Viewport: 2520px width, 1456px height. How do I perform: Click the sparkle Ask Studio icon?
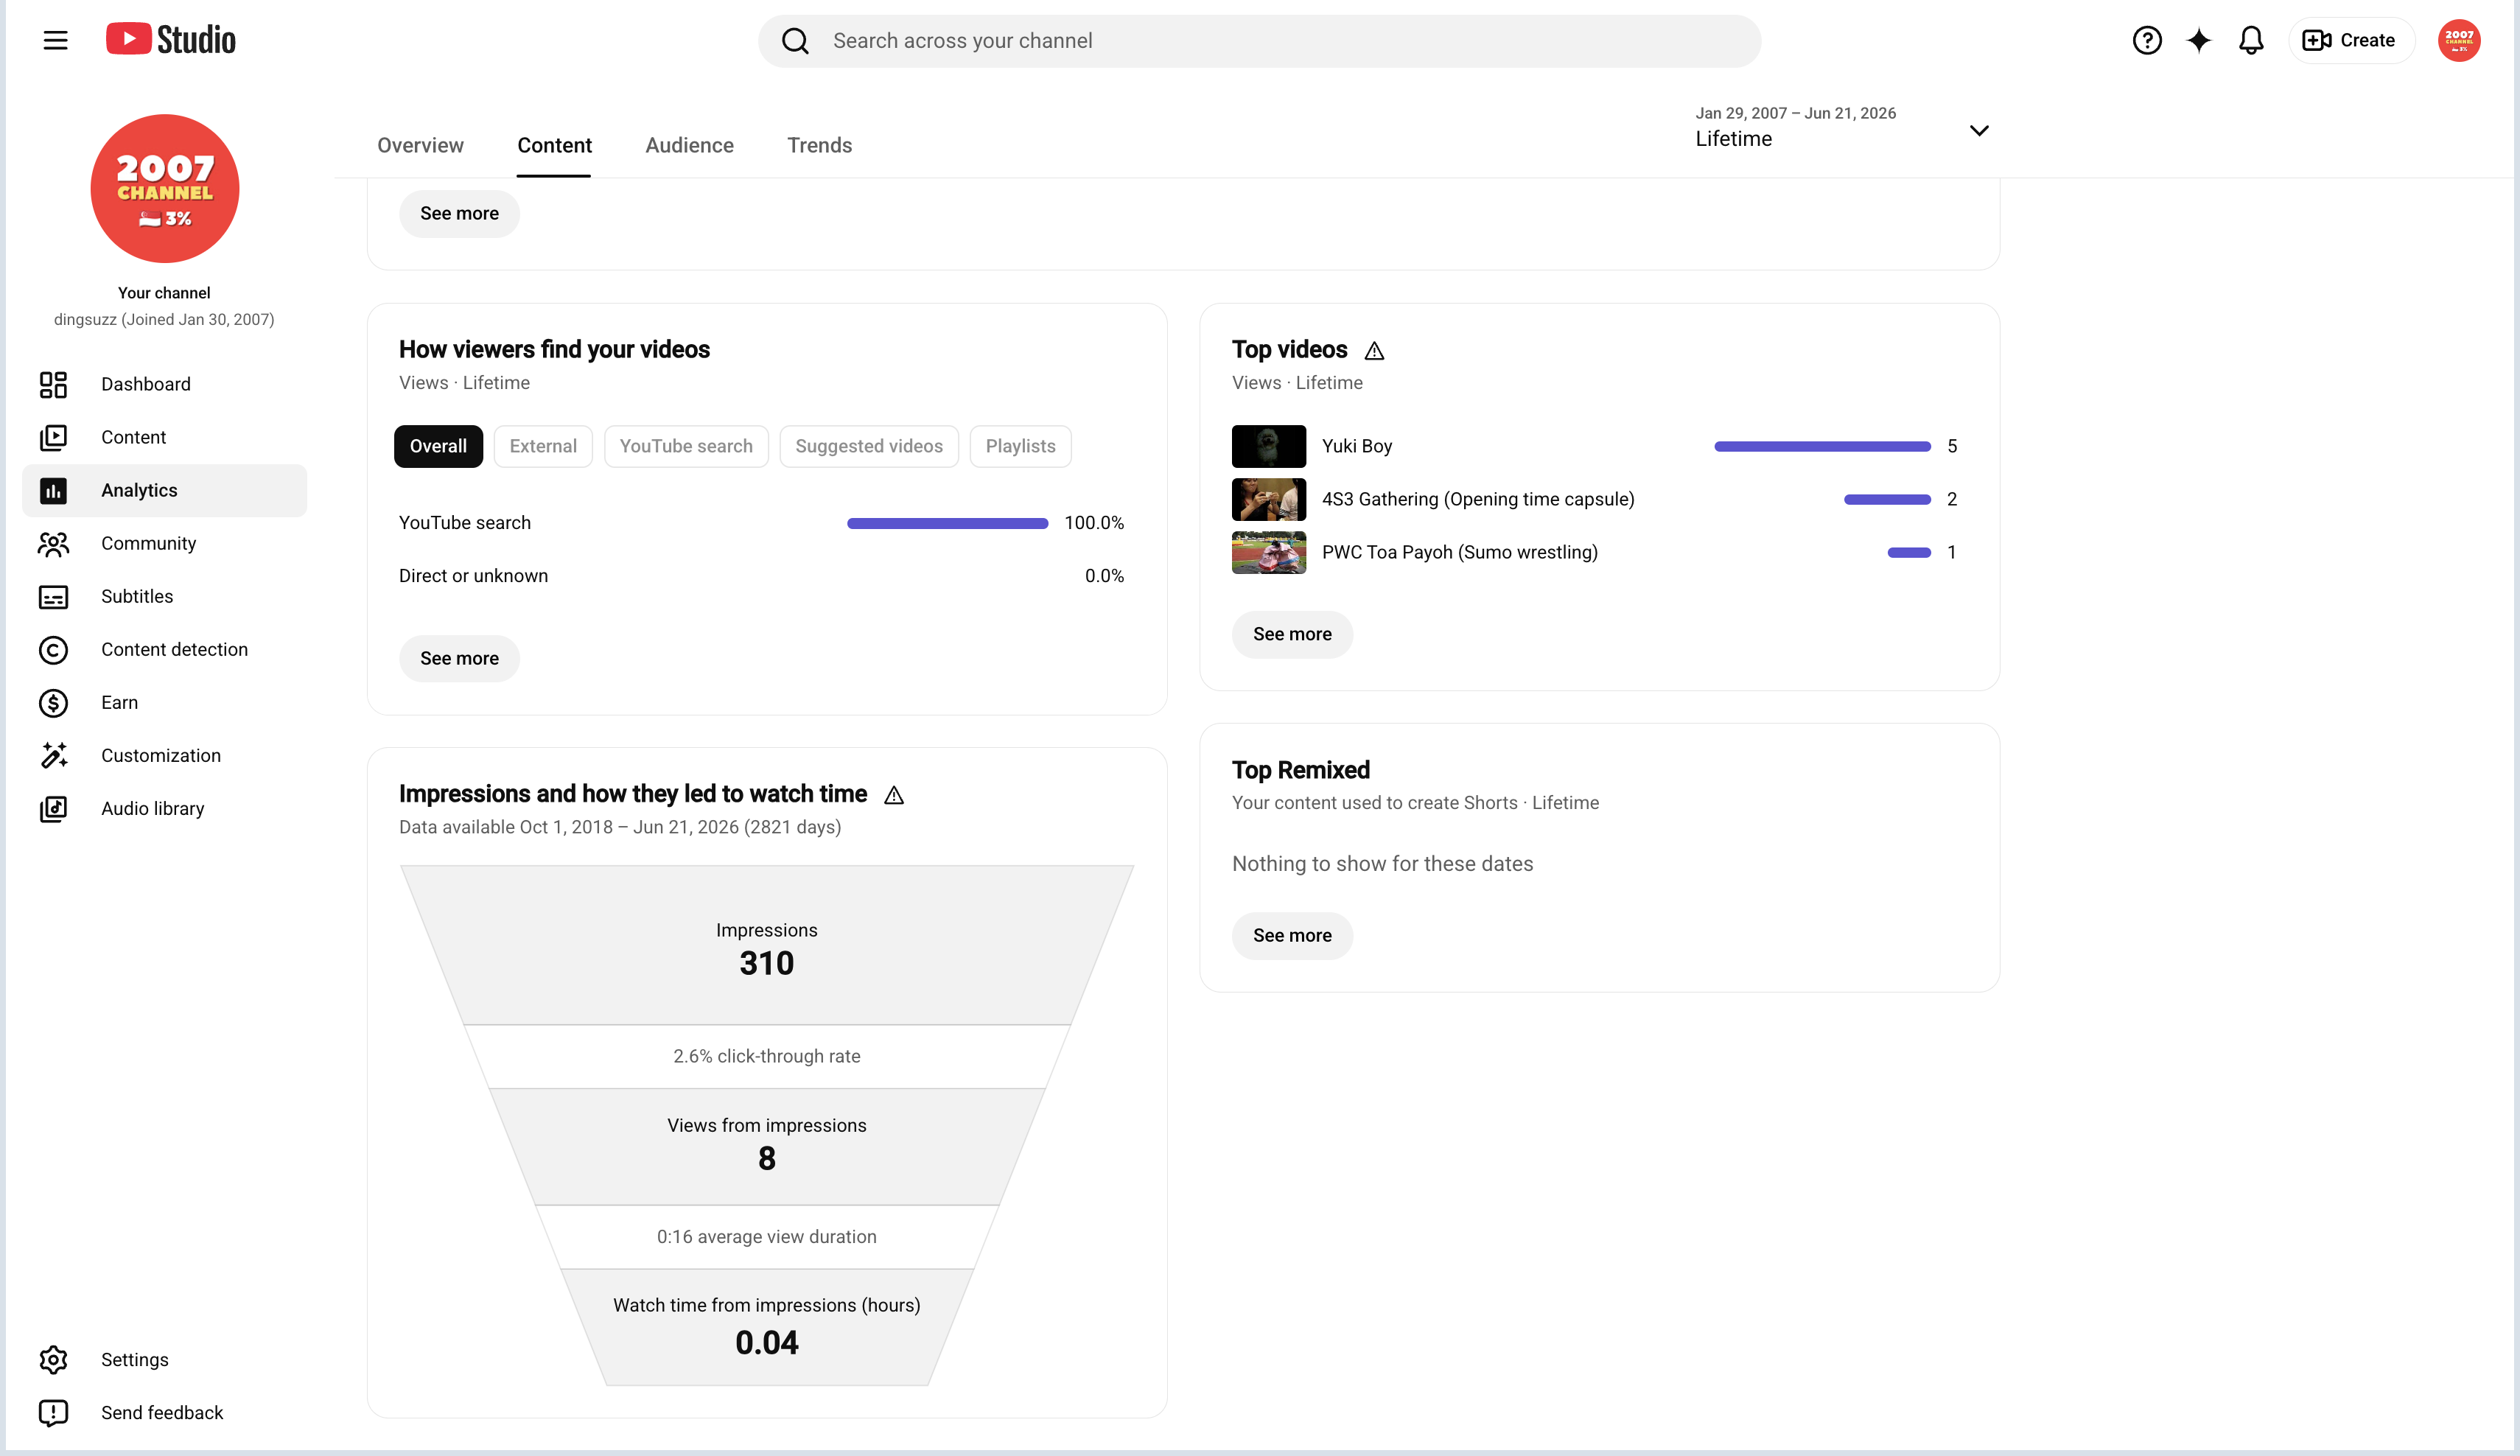coord(2199,40)
